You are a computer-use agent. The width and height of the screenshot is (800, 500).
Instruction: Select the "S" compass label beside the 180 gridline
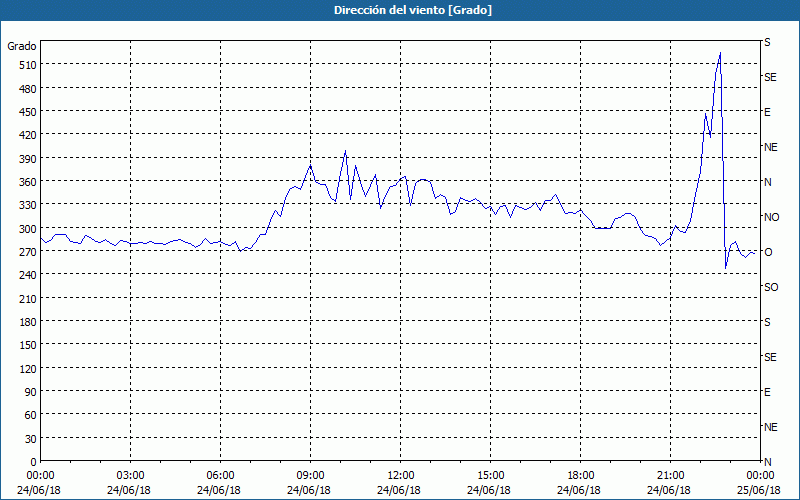tap(767, 322)
